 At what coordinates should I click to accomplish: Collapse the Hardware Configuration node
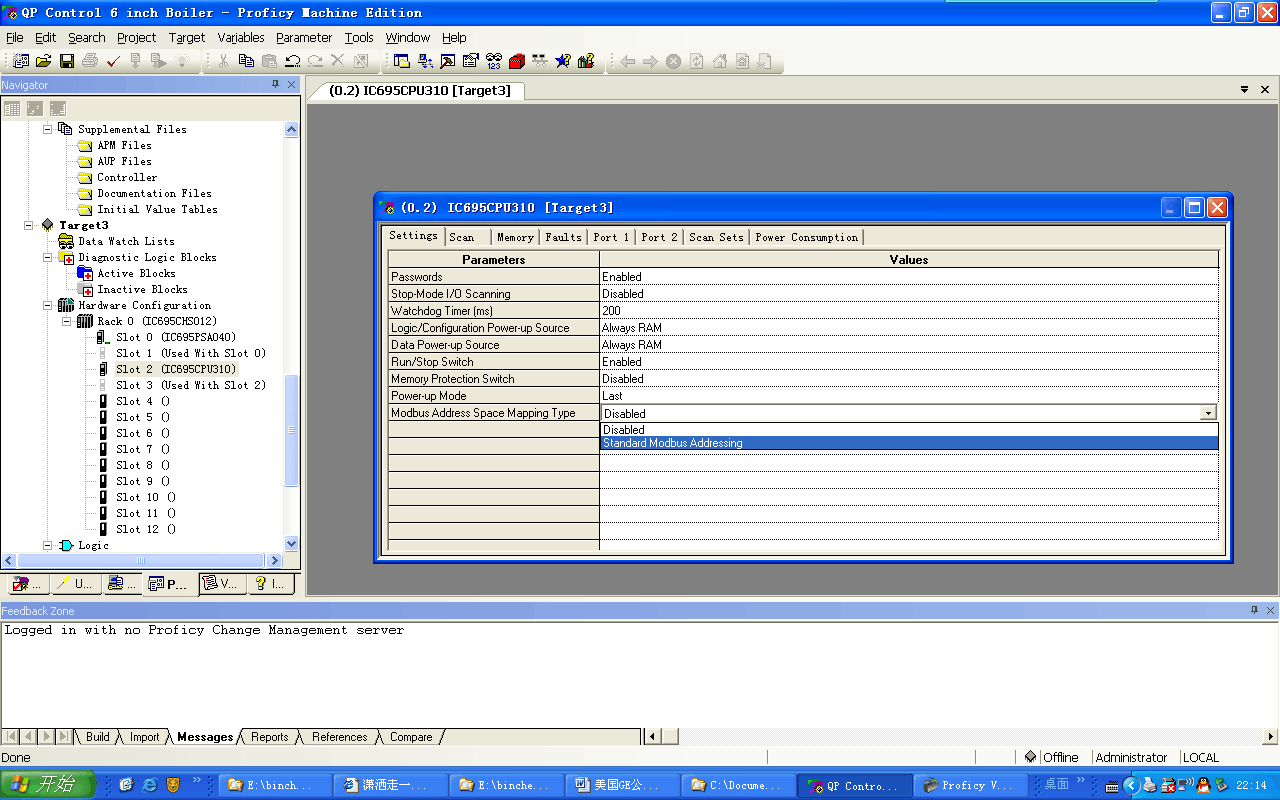47,305
